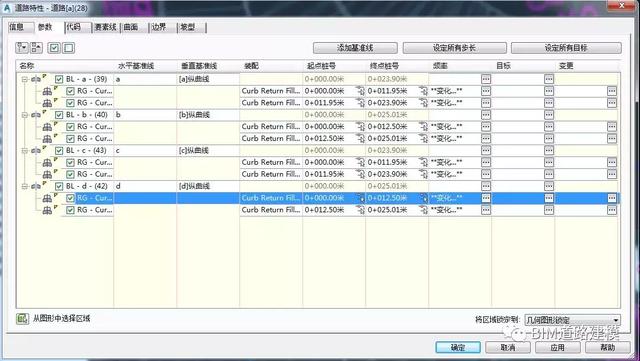Image resolution: width=640 pixels, height=361 pixels.
Task: Toggle the BL - c - (43) baseline checkbox
Action: click(59, 151)
